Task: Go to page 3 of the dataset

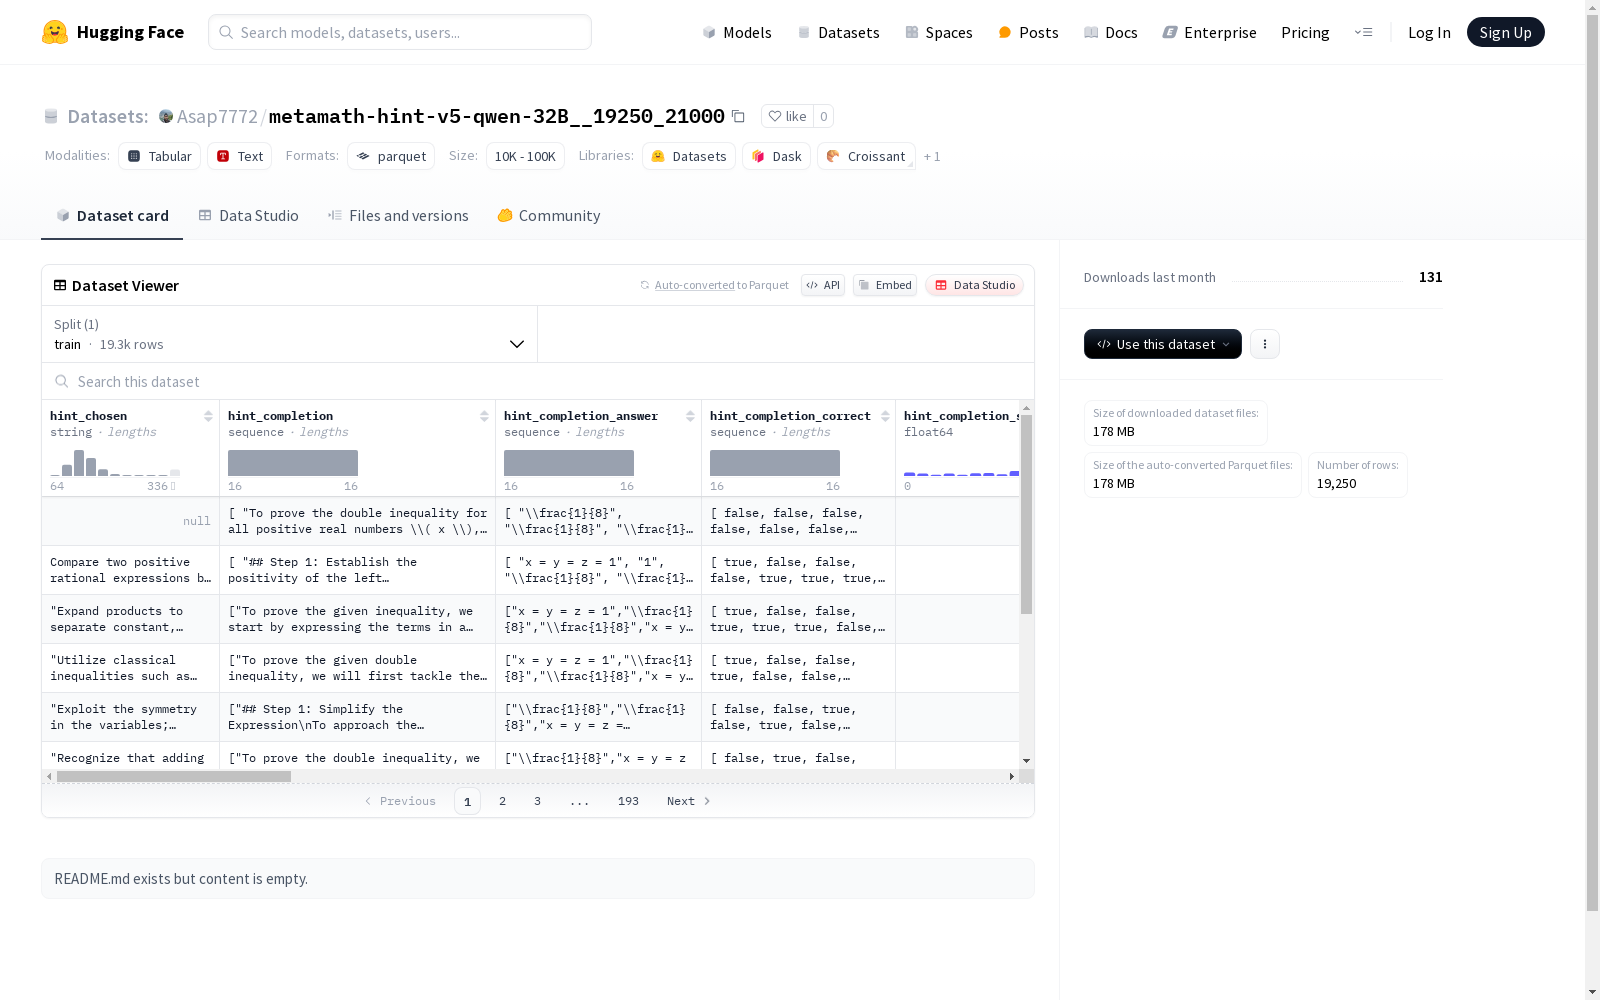Action: [x=537, y=801]
